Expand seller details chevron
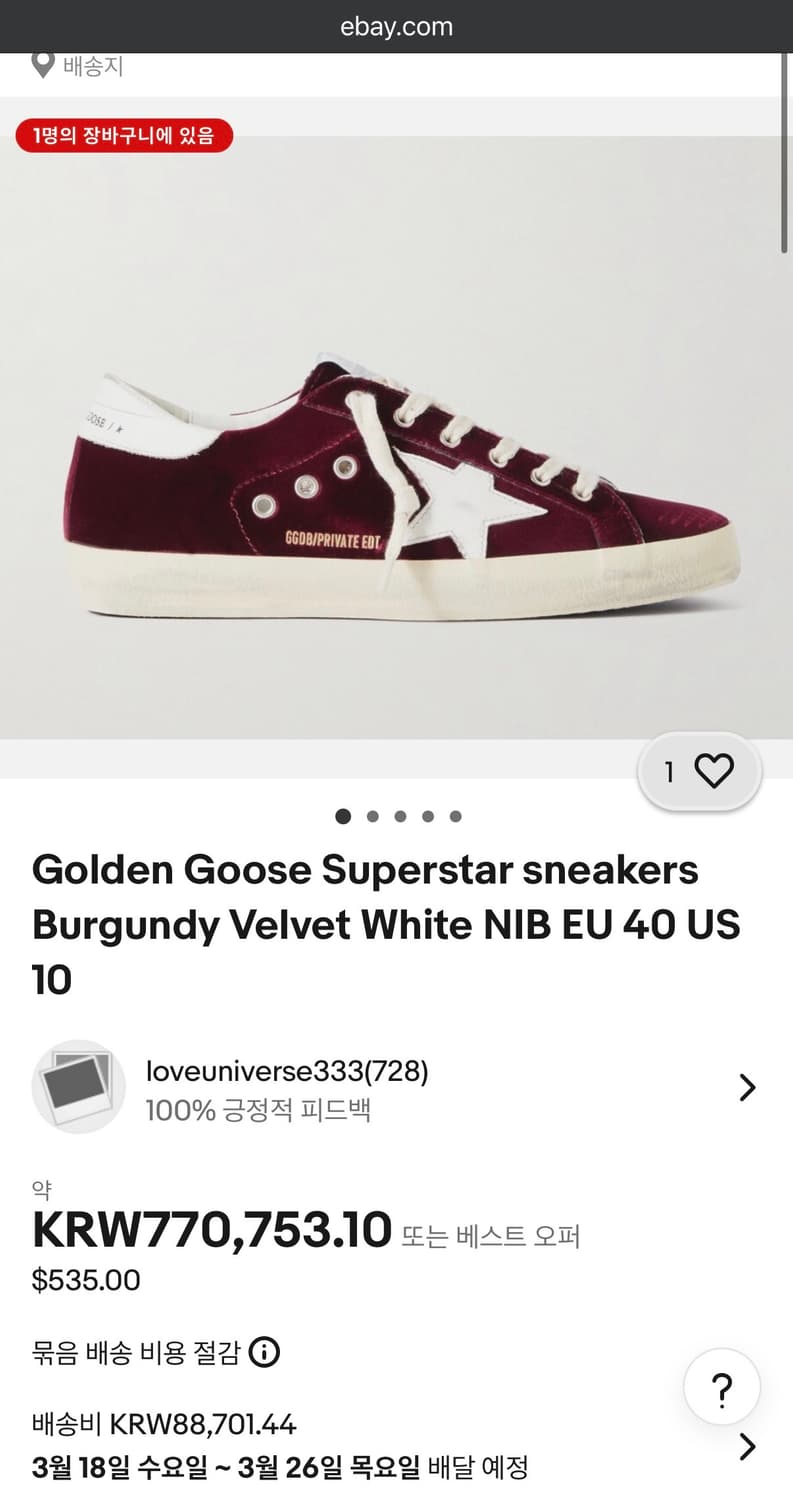 point(747,1087)
